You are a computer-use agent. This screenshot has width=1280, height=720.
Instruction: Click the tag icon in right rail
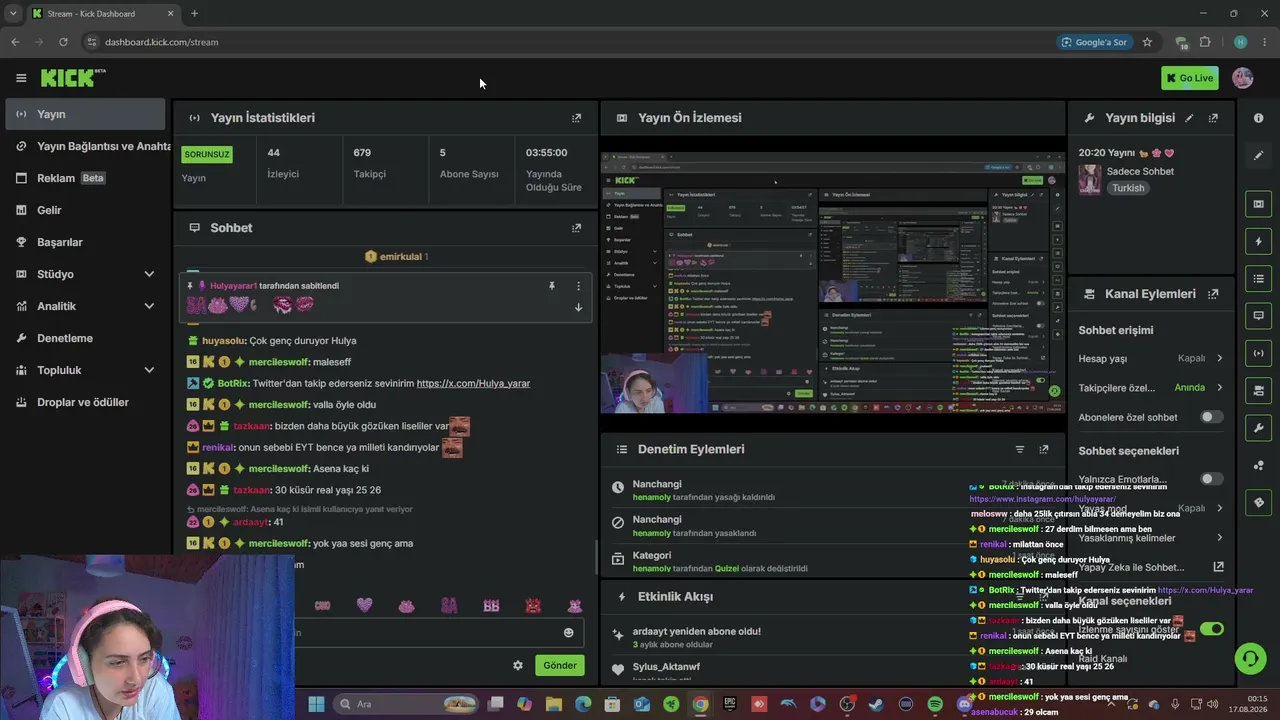point(1258,502)
